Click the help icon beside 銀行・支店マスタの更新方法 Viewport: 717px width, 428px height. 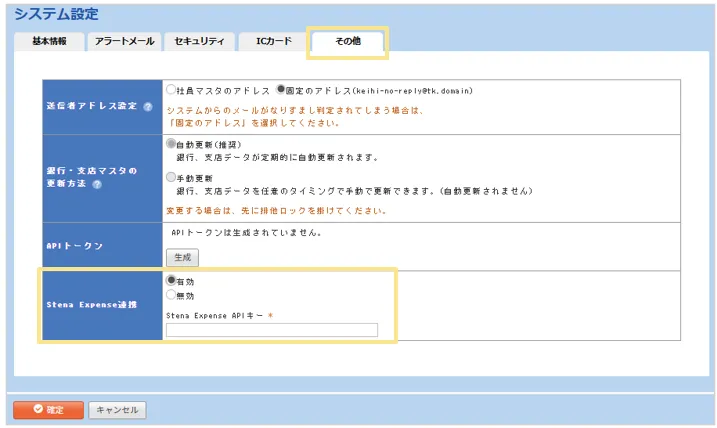[x=97, y=184]
